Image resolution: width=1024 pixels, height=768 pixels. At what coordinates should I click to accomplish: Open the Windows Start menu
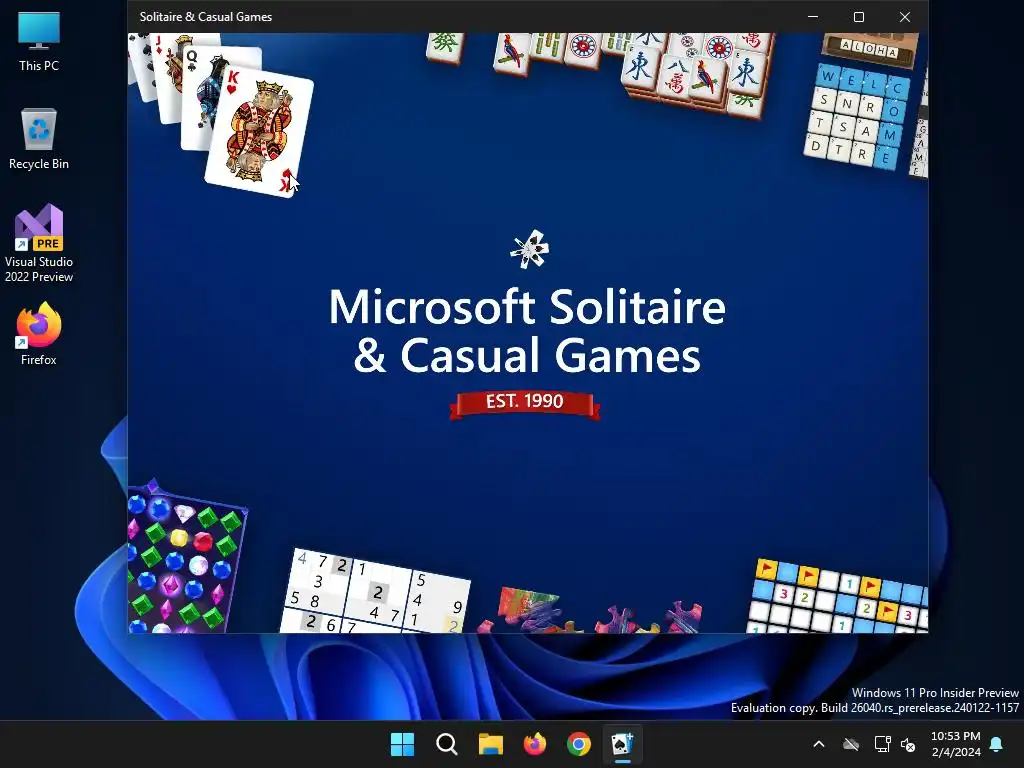tap(402, 744)
